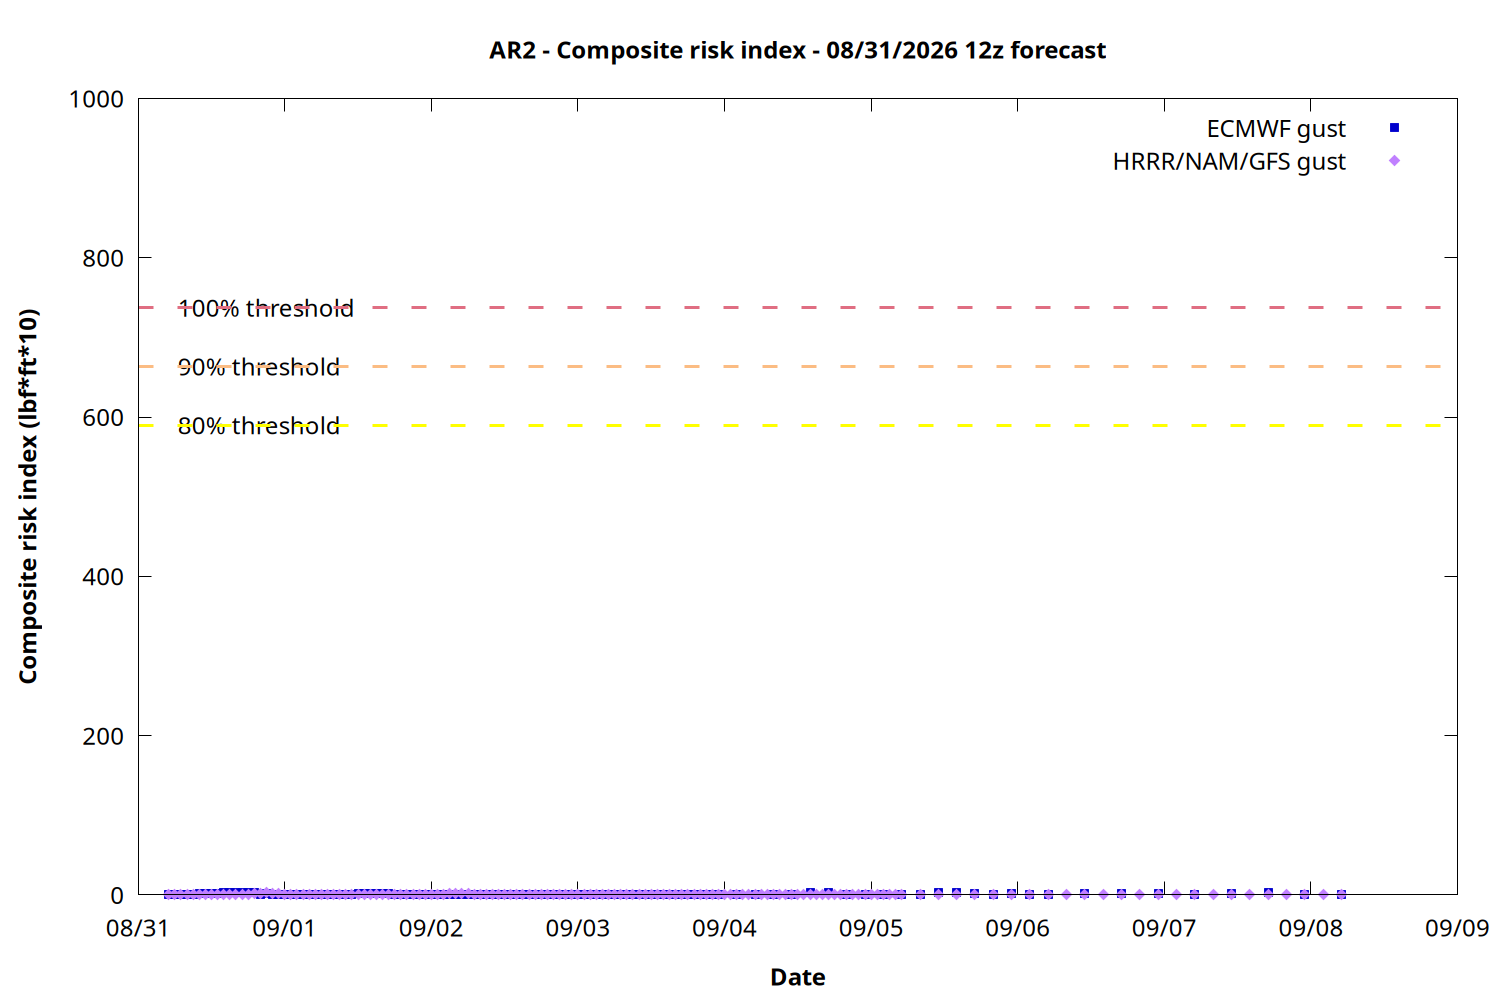Viewport: 1500px width, 1000px height.
Task: Click the 80% threshold label
Action: coord(259,426)
